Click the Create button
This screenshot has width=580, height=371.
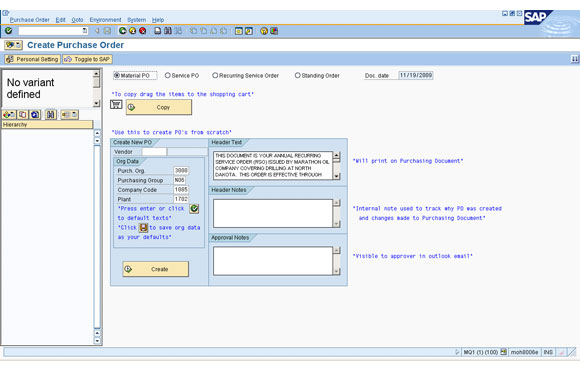(x=156, y=269)
